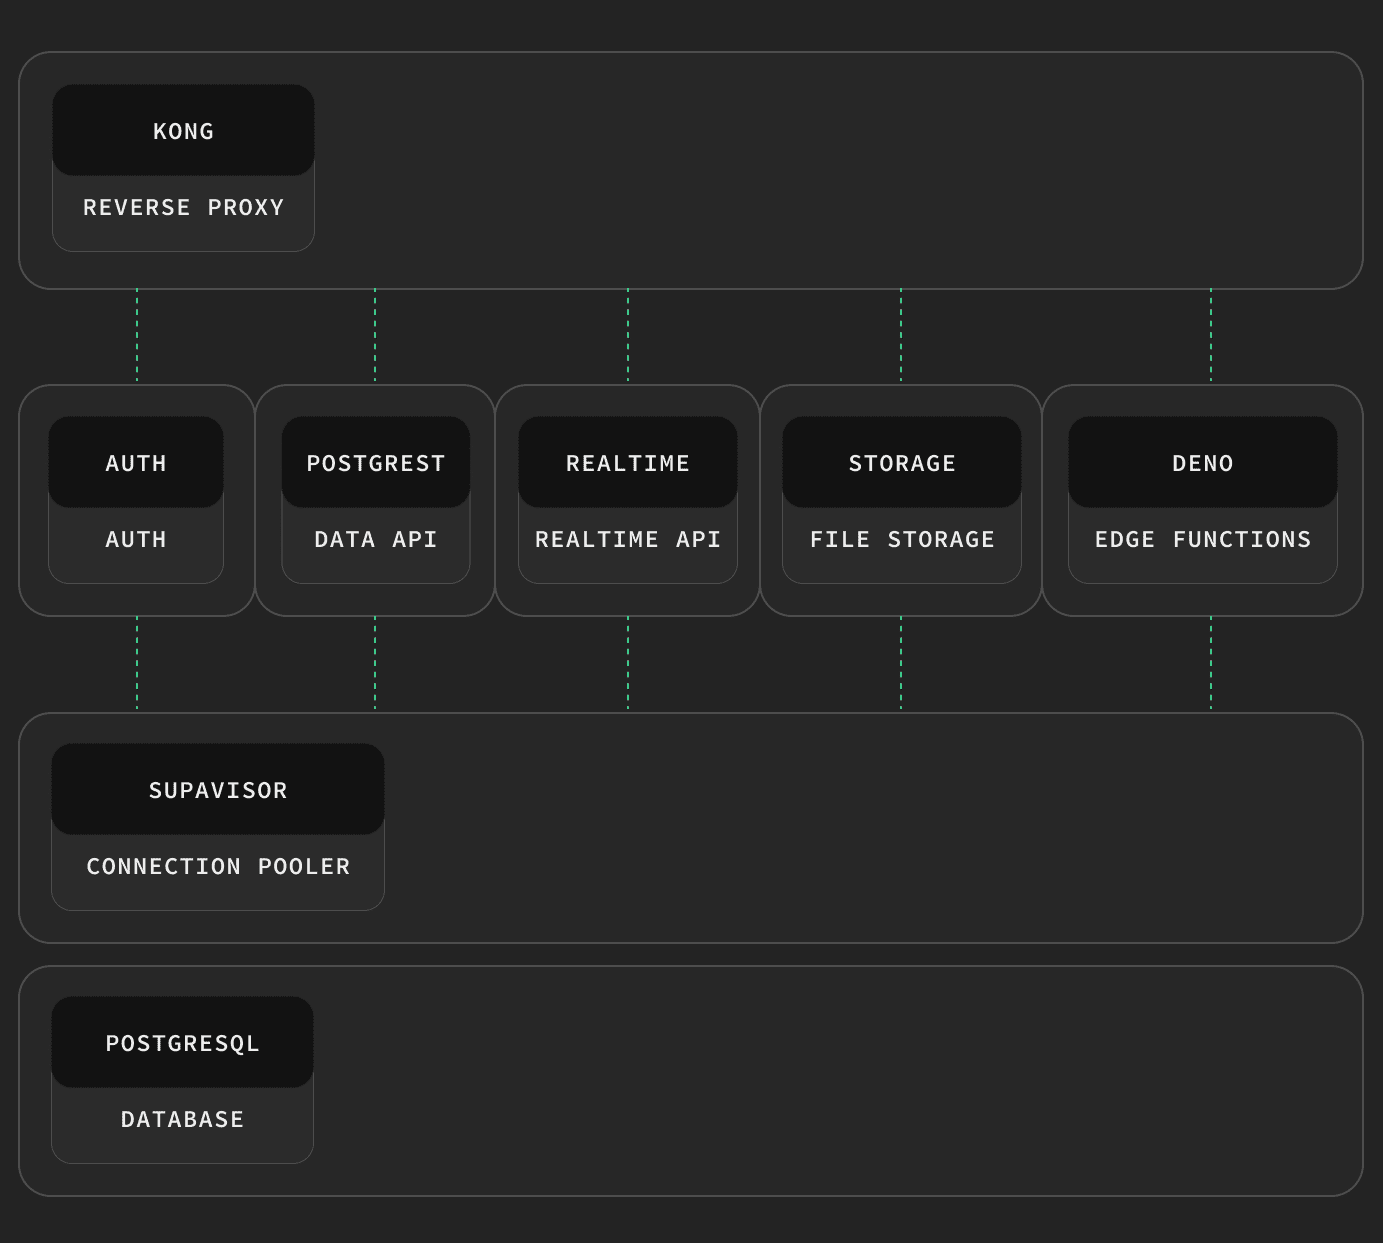Click the DATABASE caption

[x=182, y=1119]
